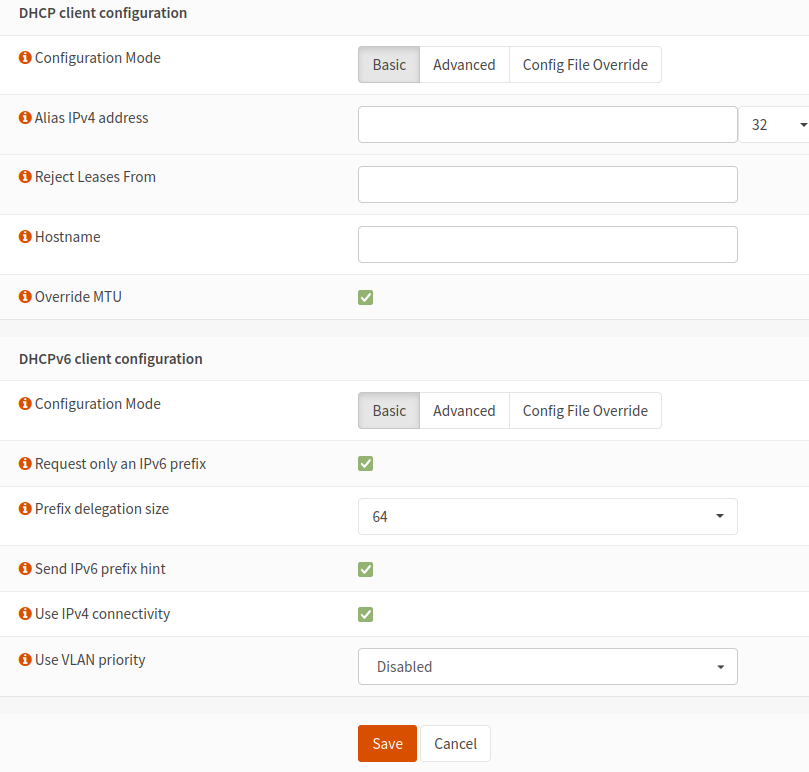Open the Prefix delegation size dropdown

(547, 517)
